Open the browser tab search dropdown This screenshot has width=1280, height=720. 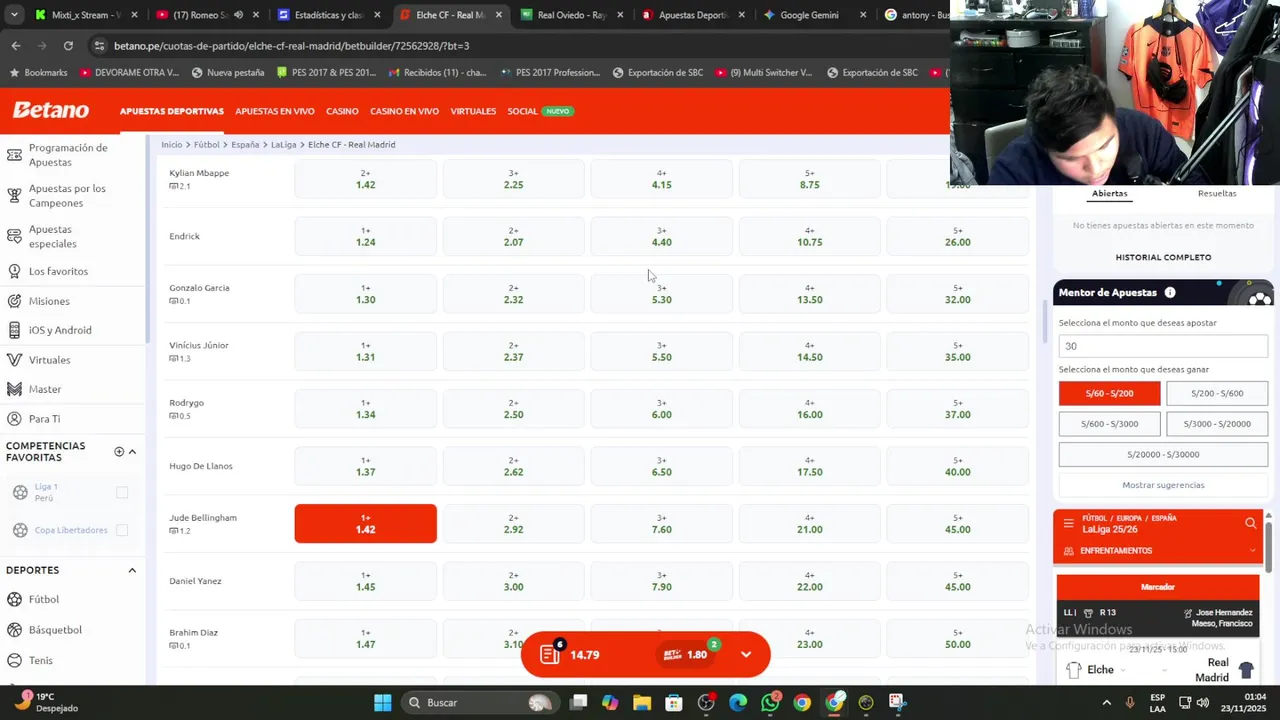(x=14, y=15)
